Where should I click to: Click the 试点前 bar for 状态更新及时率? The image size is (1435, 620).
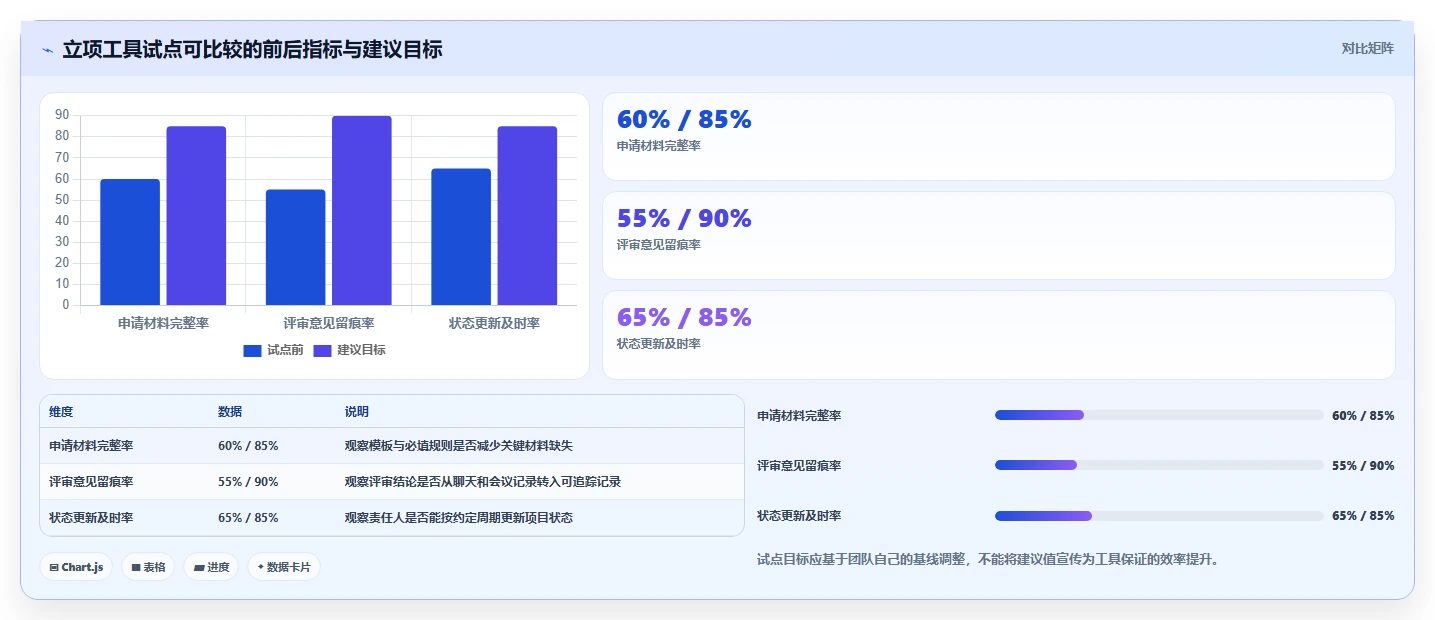pyautogui.click(x=461, y=237)
